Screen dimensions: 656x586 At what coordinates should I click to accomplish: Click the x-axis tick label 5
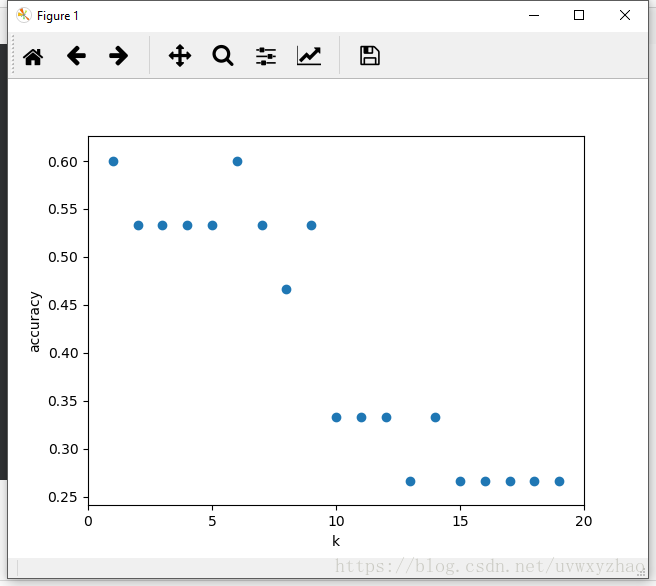pyautogui.click(x=213, y=521)
